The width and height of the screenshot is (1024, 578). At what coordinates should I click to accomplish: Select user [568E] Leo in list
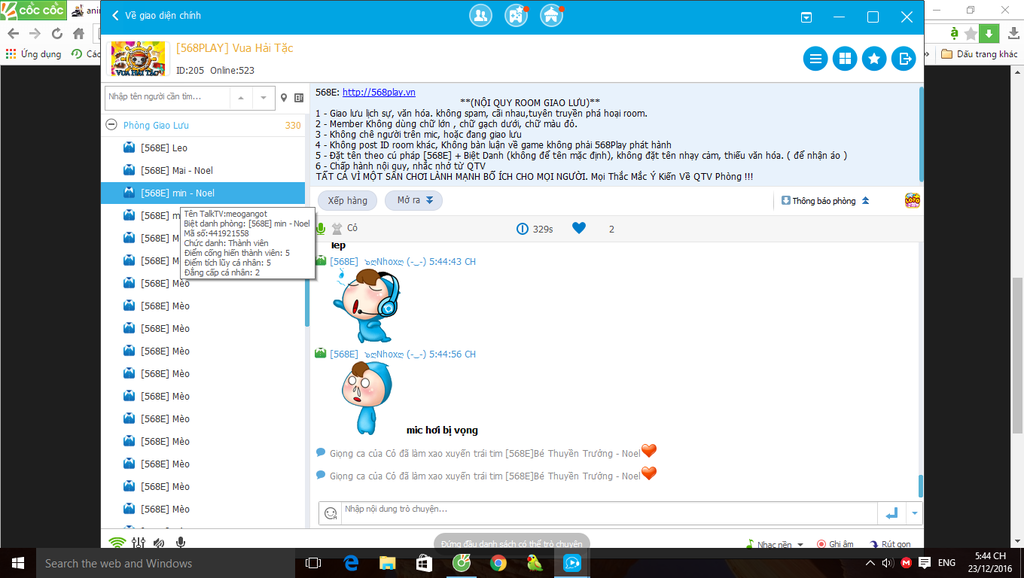(164, 148)
